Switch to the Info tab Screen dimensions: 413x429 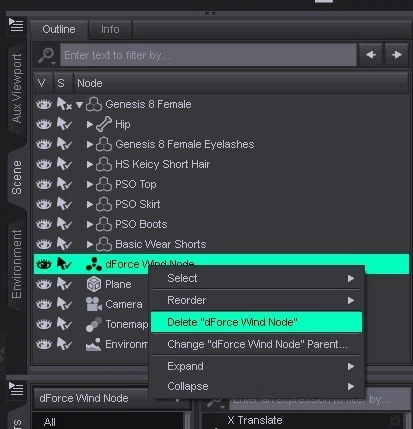click(110, 29)
